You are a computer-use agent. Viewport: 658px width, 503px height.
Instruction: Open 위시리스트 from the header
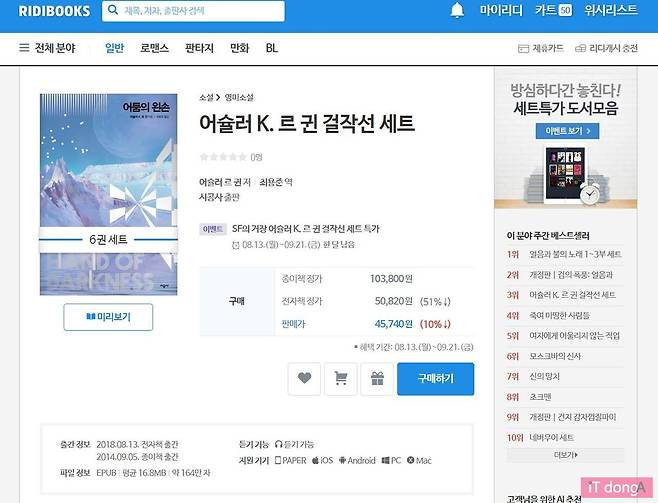click(611, 10)
